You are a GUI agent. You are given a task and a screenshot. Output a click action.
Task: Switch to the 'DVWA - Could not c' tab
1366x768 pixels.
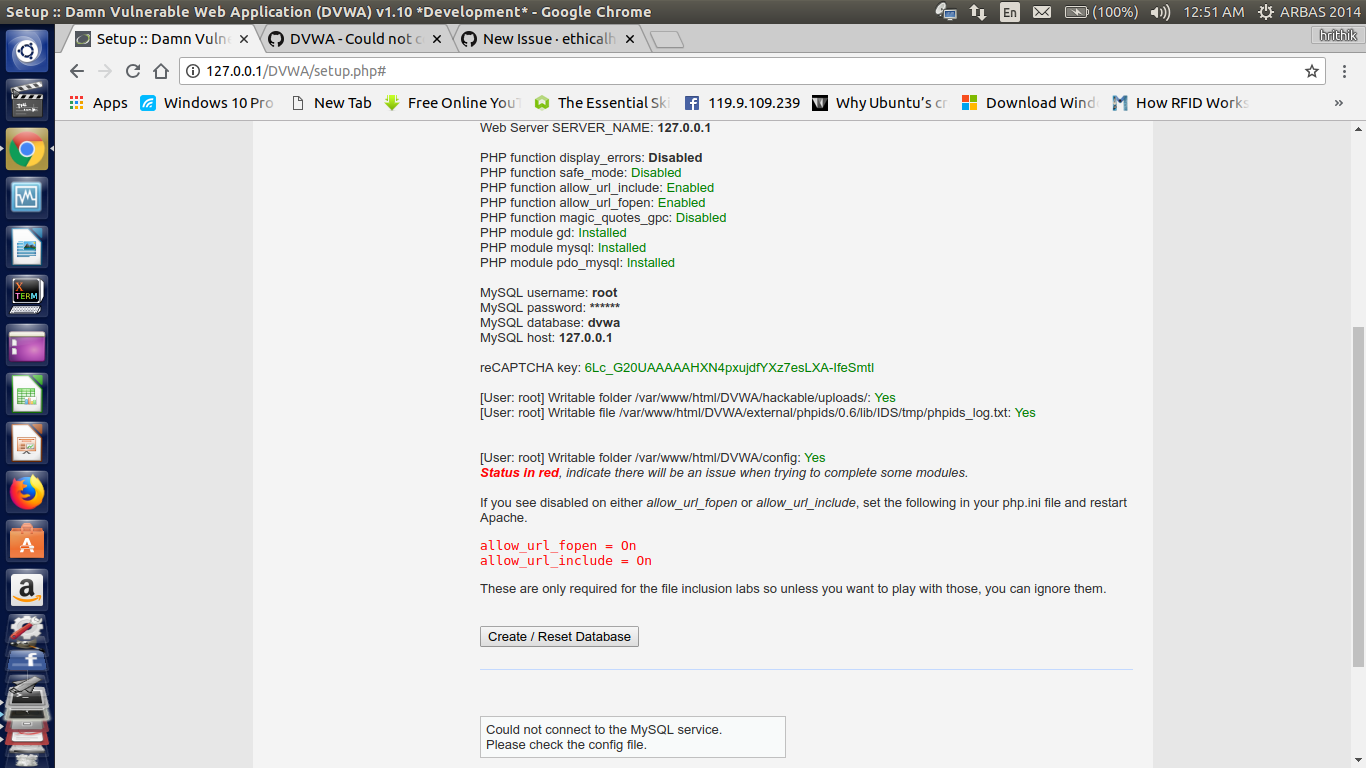click(354, 39)
